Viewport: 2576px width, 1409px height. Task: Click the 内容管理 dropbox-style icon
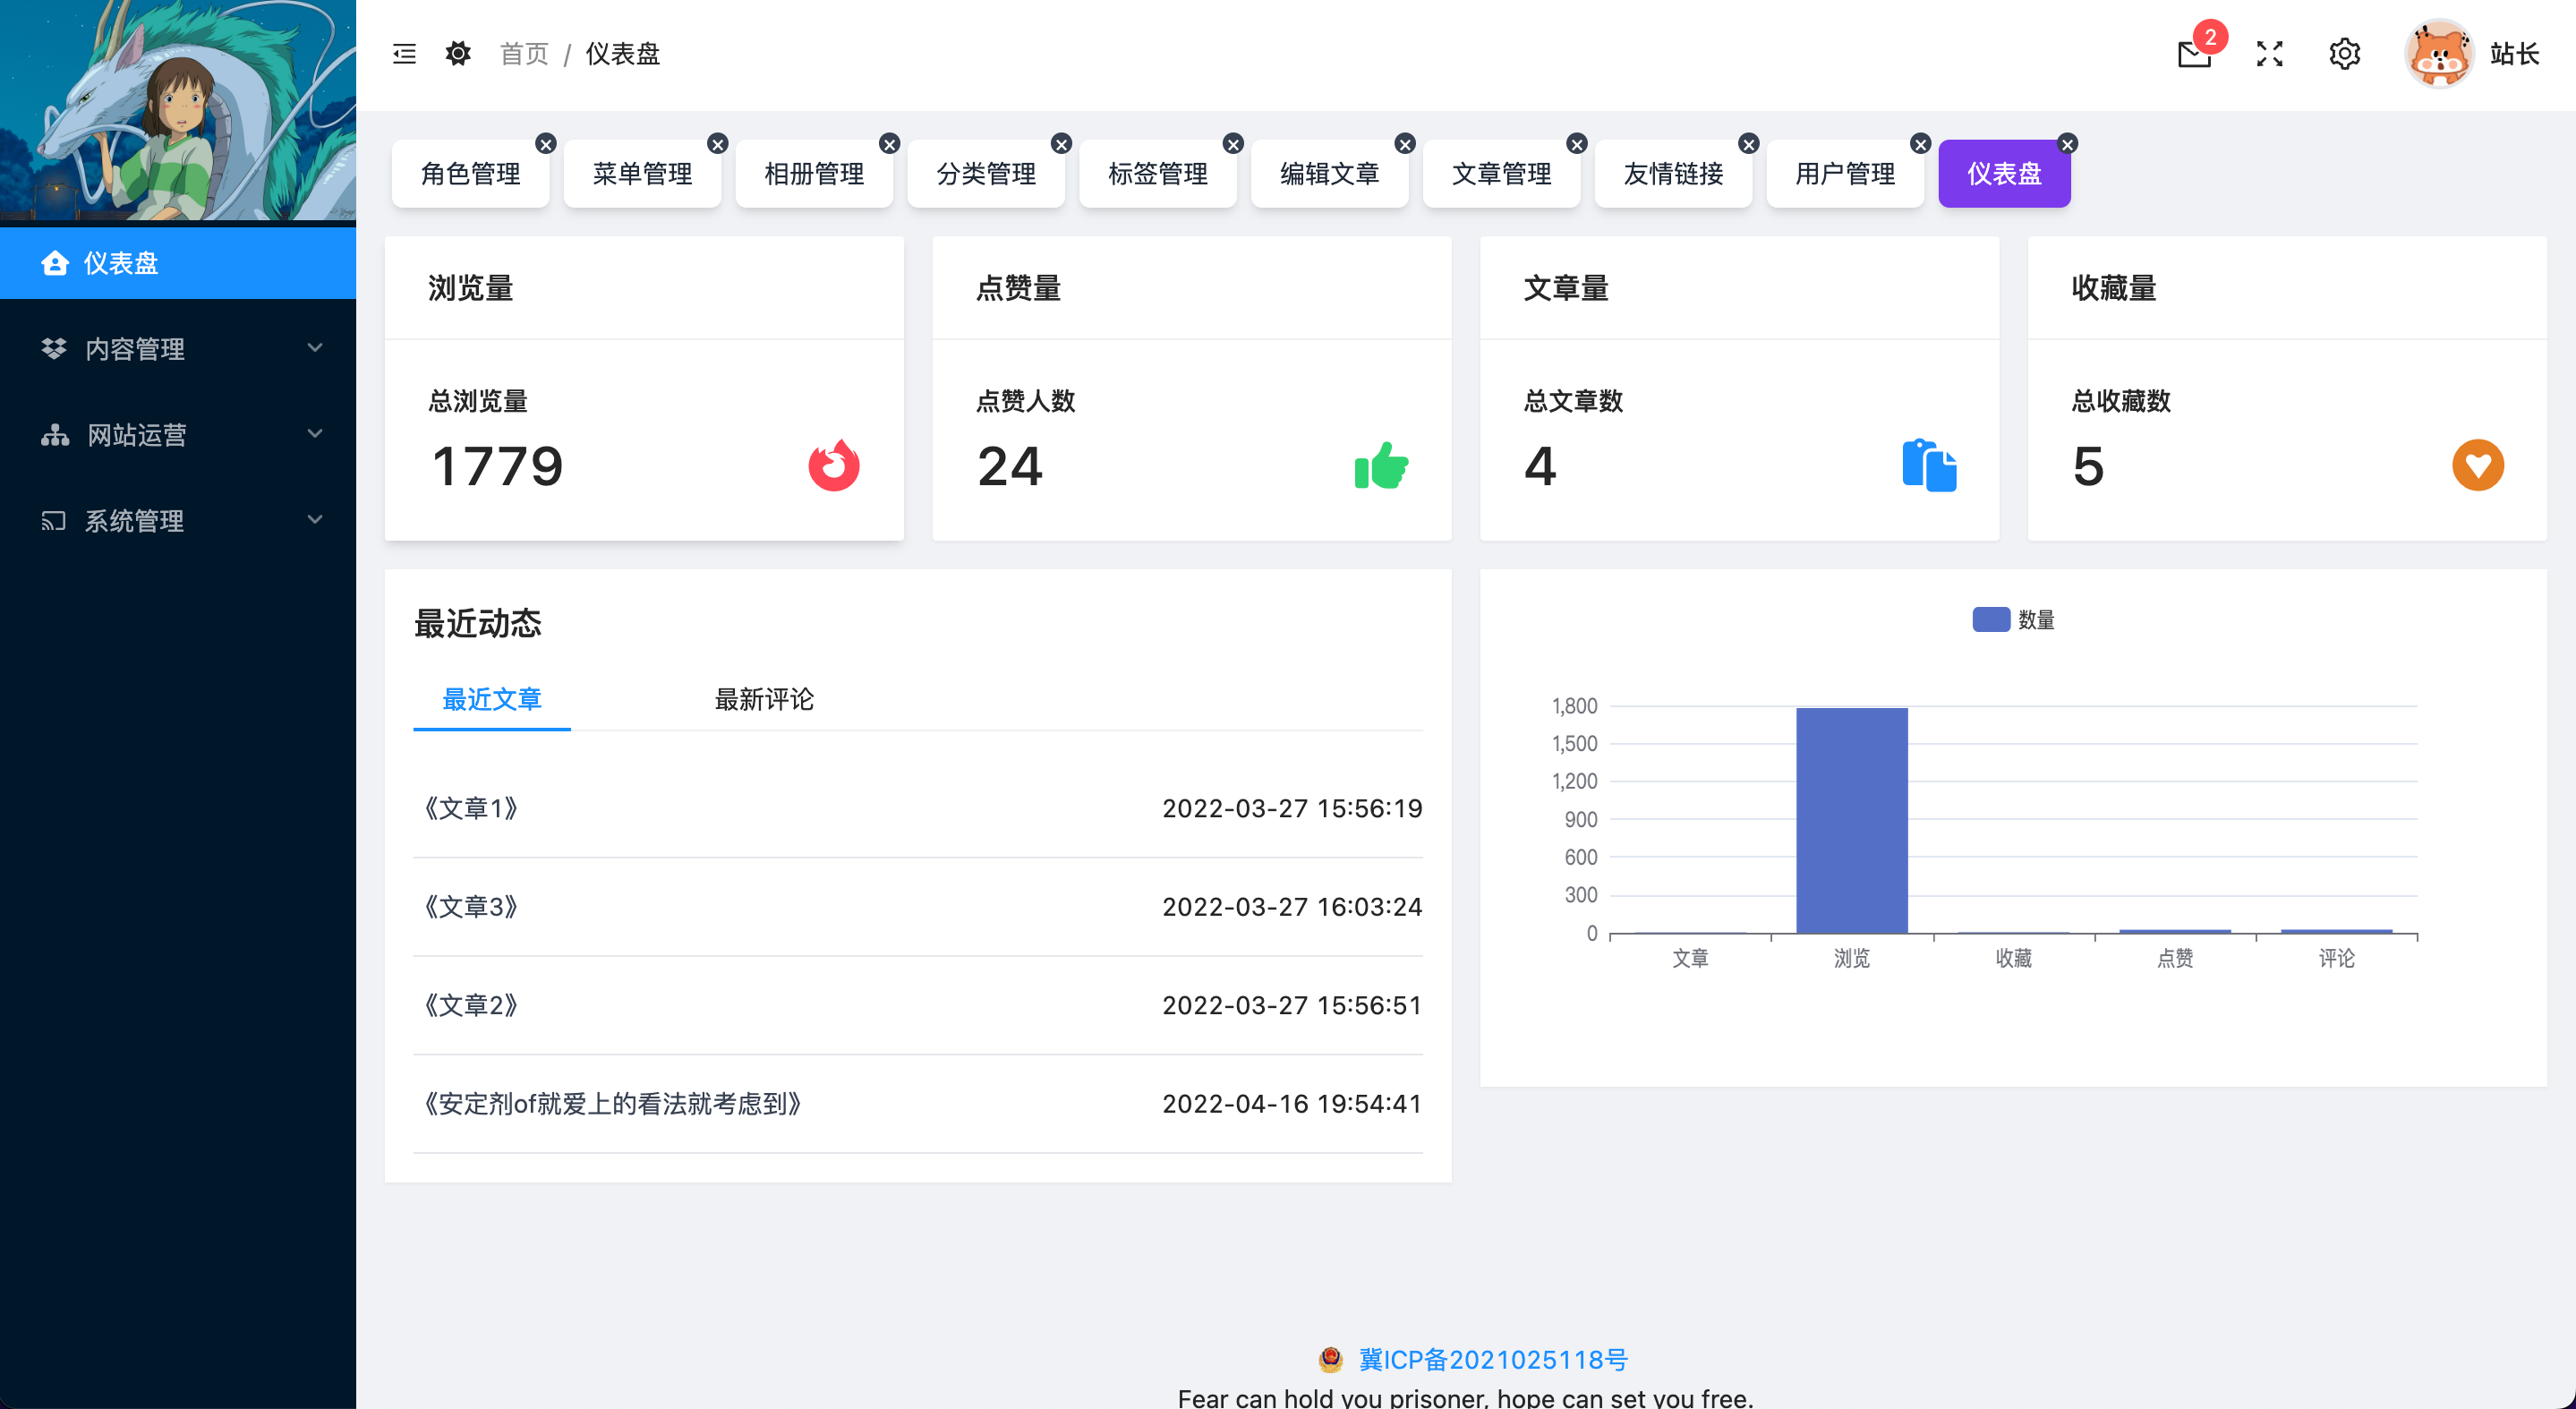point(54,349)
